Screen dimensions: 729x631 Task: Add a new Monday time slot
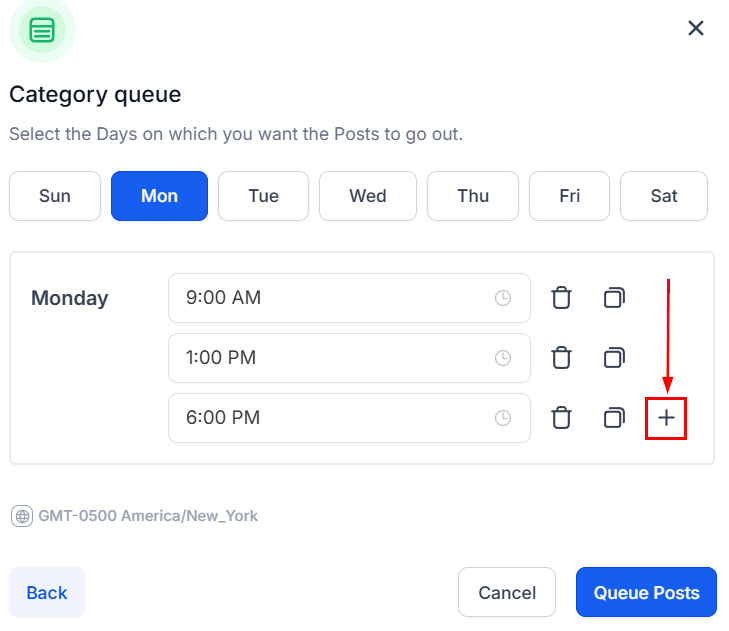(666, 418)
